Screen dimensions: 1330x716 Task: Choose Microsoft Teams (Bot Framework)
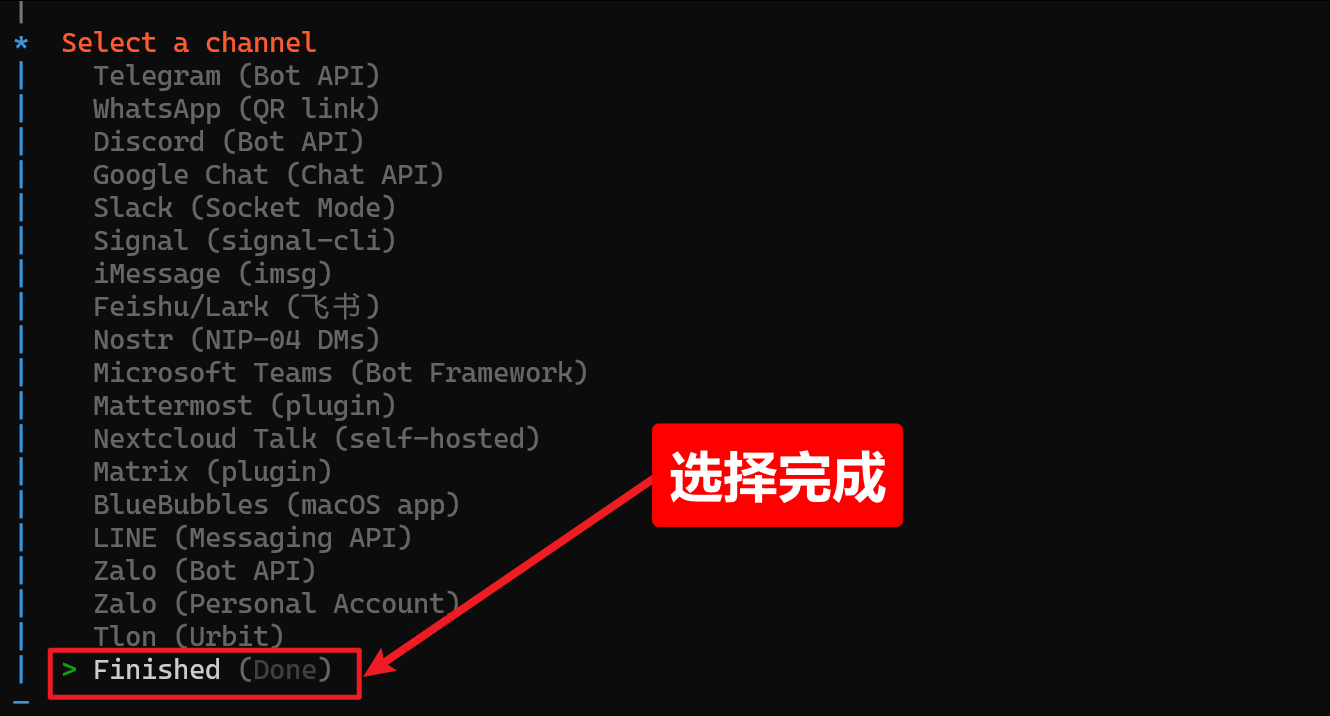(x=341, y=373)
